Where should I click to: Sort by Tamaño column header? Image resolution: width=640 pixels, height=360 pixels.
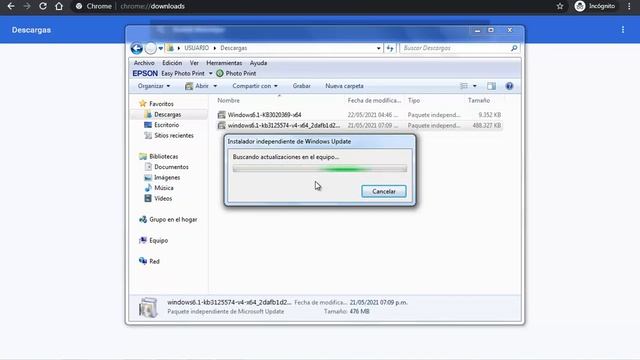pyautogui.click(x=479, y=100)
